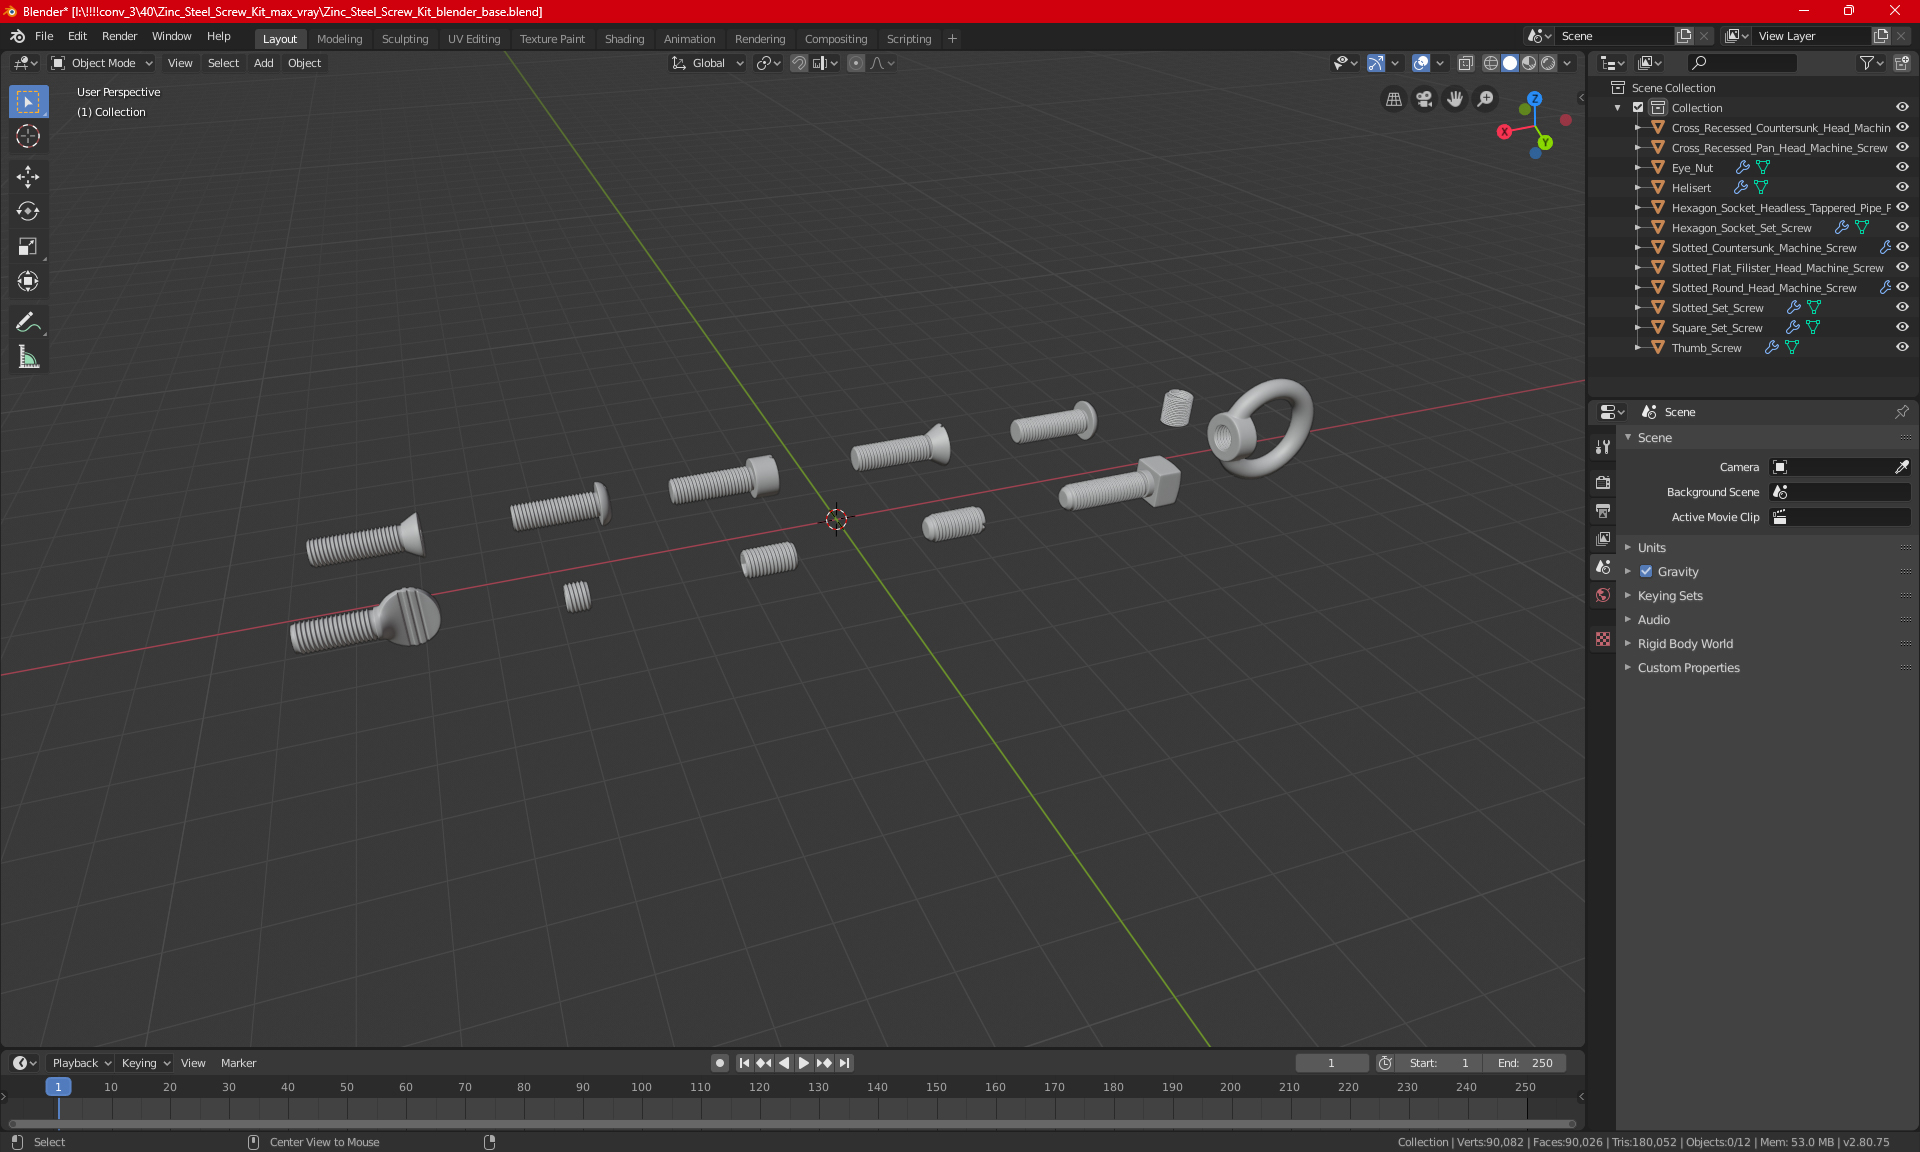Open the Object Mode dropdown
Screen dimensions: 1920x1152
102,63
